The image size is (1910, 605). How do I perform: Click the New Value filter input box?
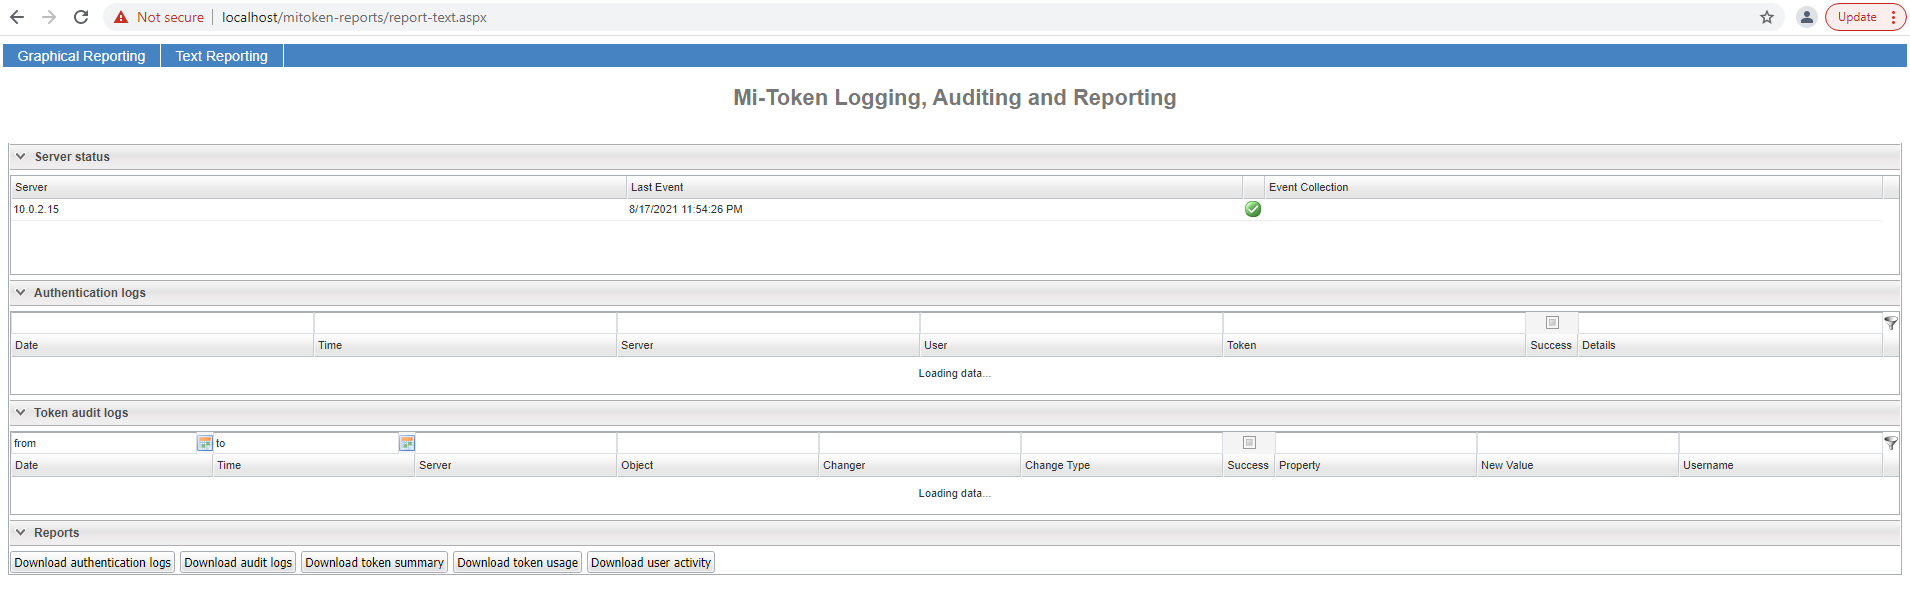point(1578,443)
